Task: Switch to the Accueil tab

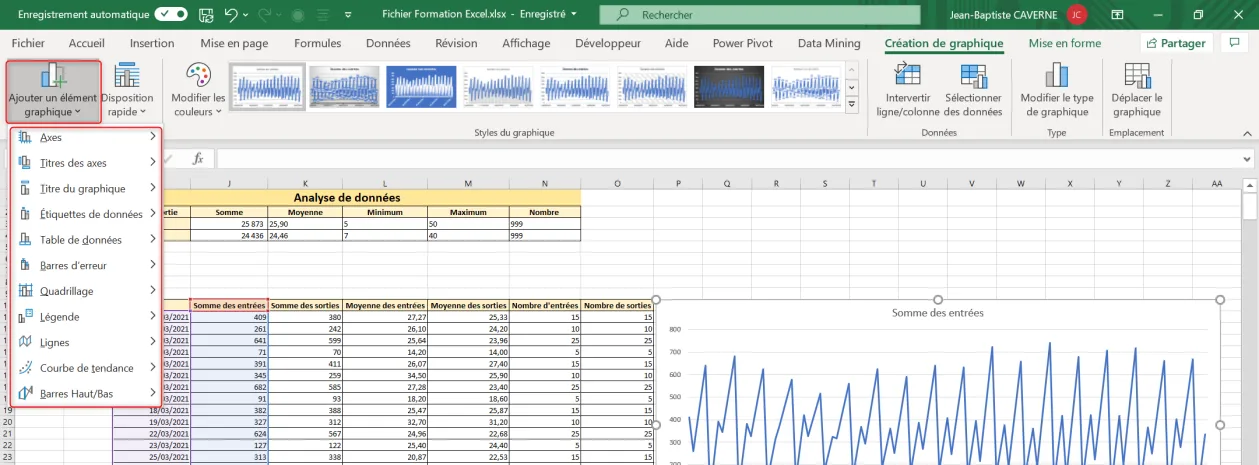Action: (87, 43)
